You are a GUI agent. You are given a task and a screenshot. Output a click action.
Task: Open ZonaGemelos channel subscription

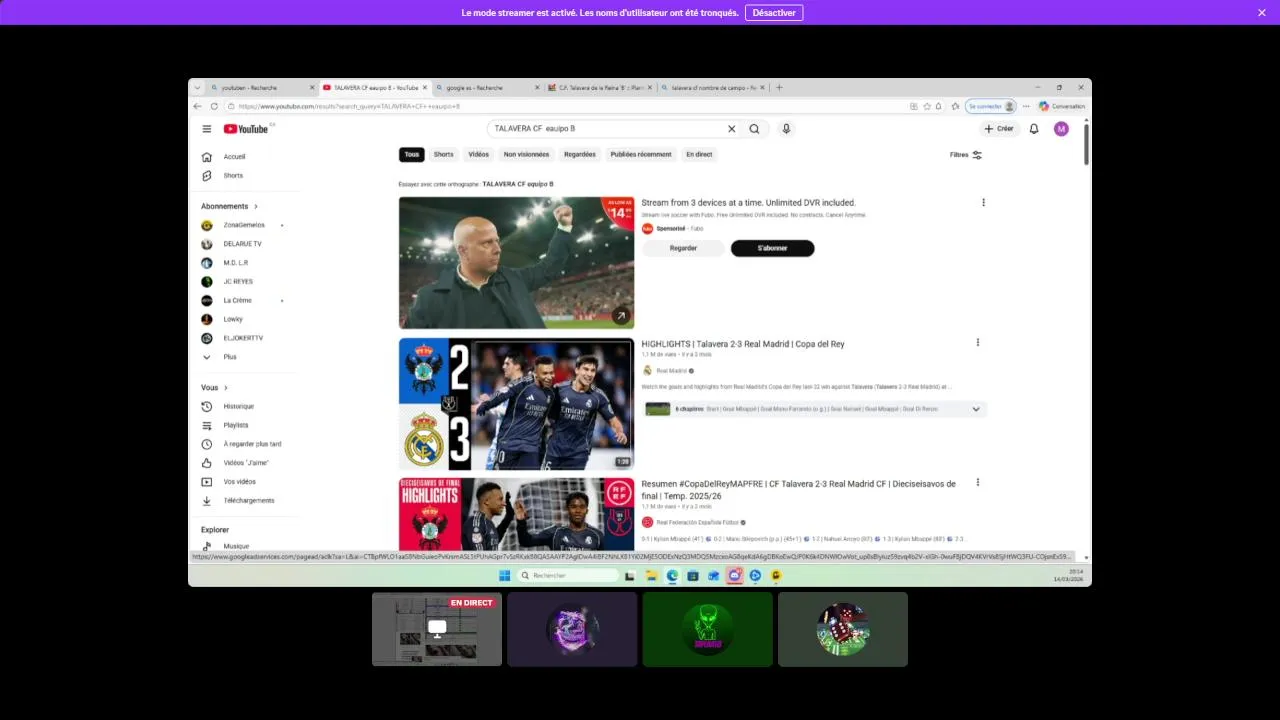[244, 225]
